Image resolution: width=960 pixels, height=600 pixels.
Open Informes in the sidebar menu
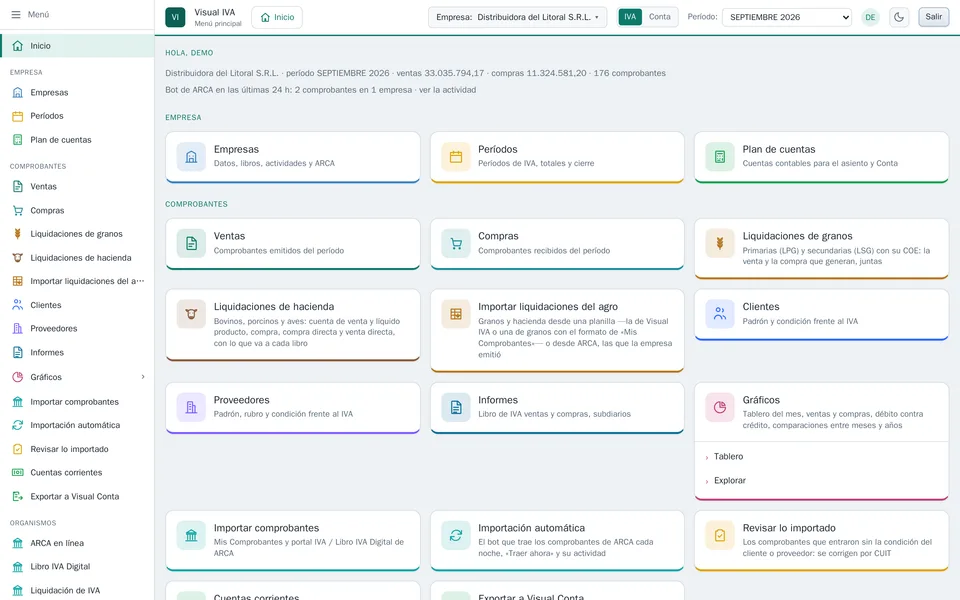coord(77,353)
